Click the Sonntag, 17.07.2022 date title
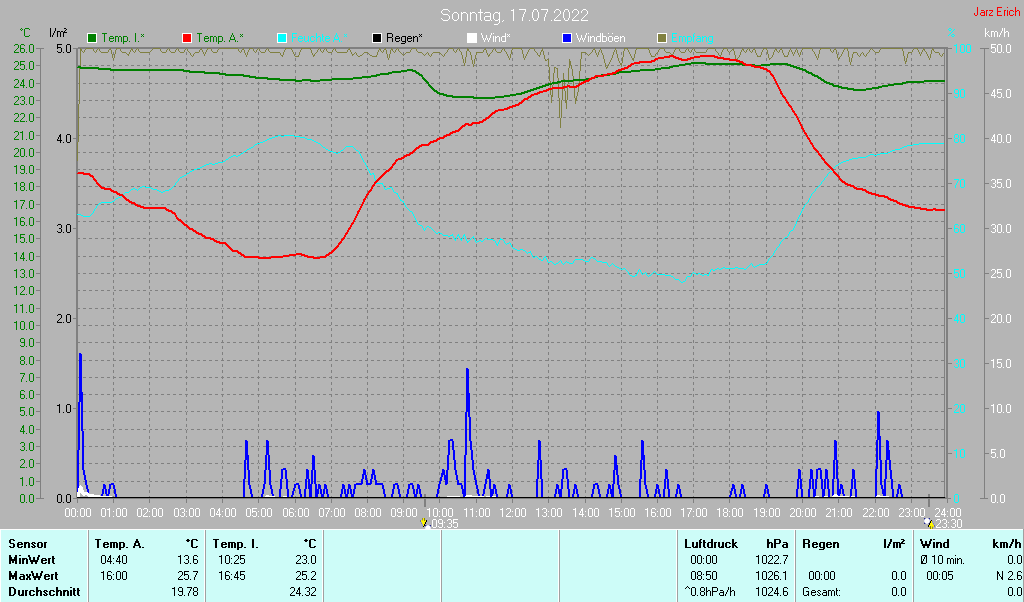The width and height of the screenshot is (1024, 602). point(514,15)
